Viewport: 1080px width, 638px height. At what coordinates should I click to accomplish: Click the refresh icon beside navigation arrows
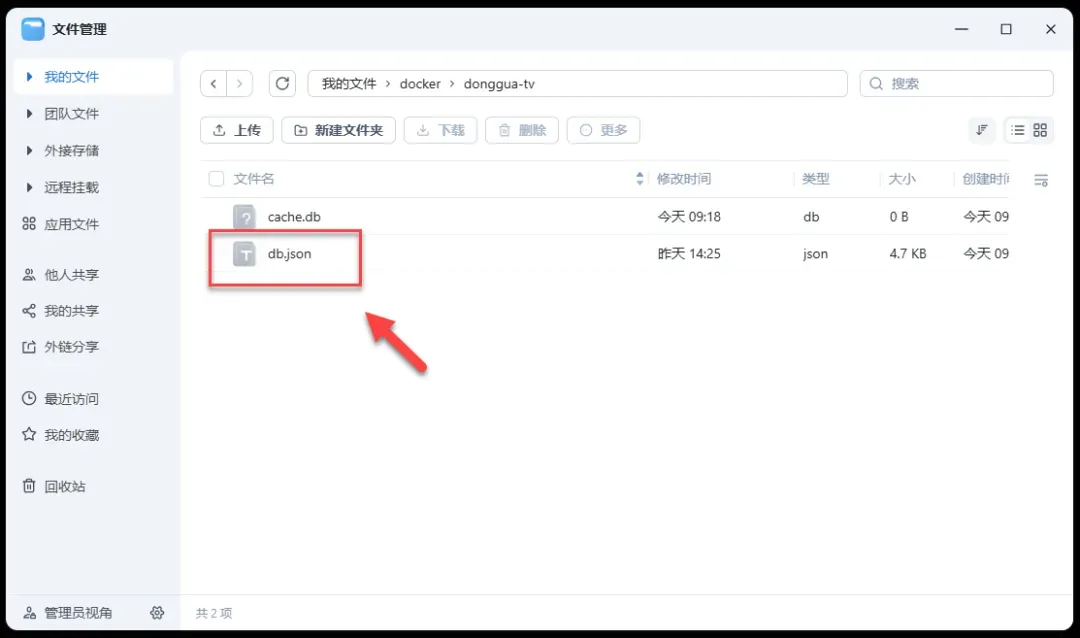(283, 84)
